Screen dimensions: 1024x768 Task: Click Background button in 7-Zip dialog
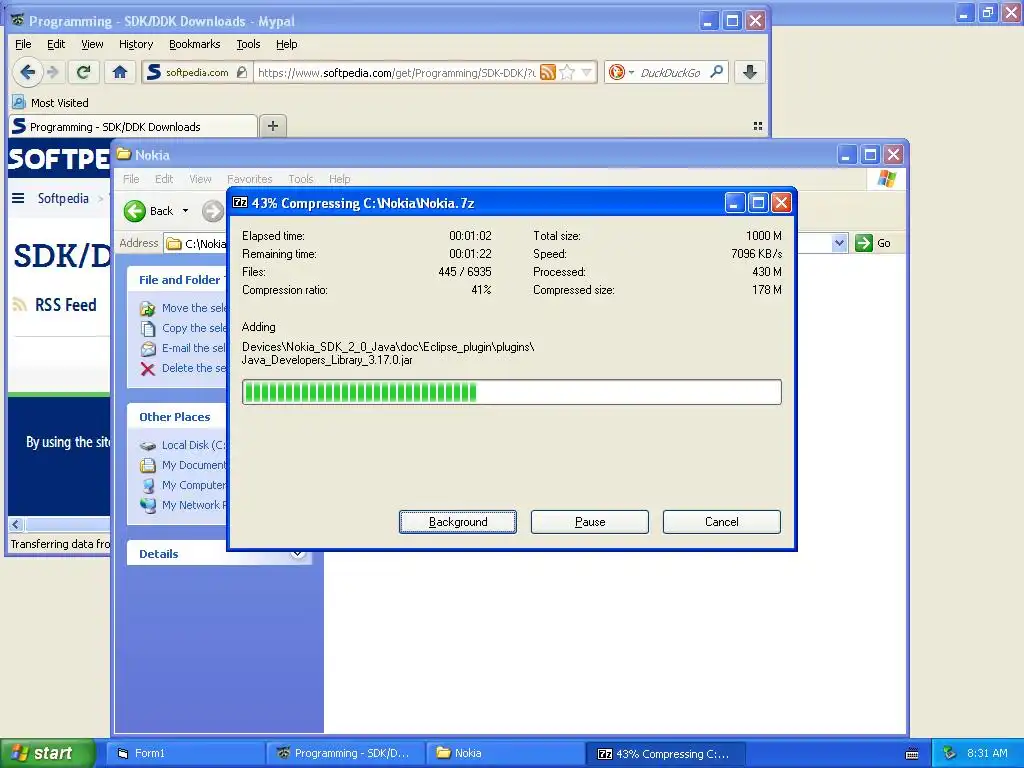[x=458, y=522]
